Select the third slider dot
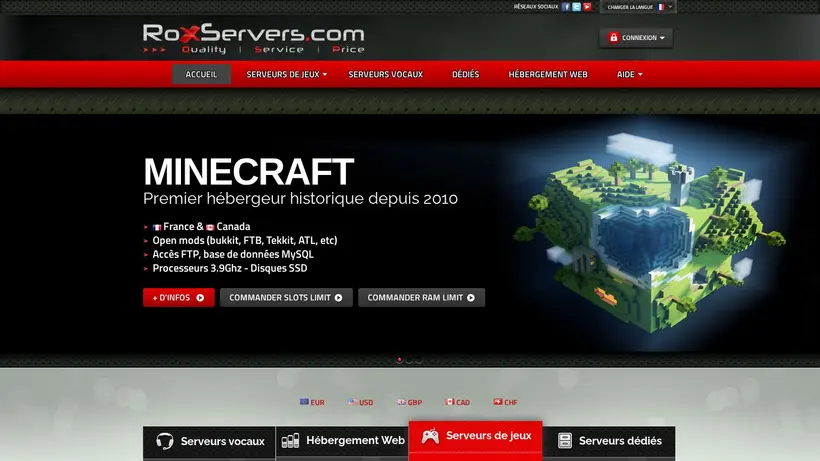Image resolution: width=820 pixels, height=461 pixels. (x=419, y=360)
